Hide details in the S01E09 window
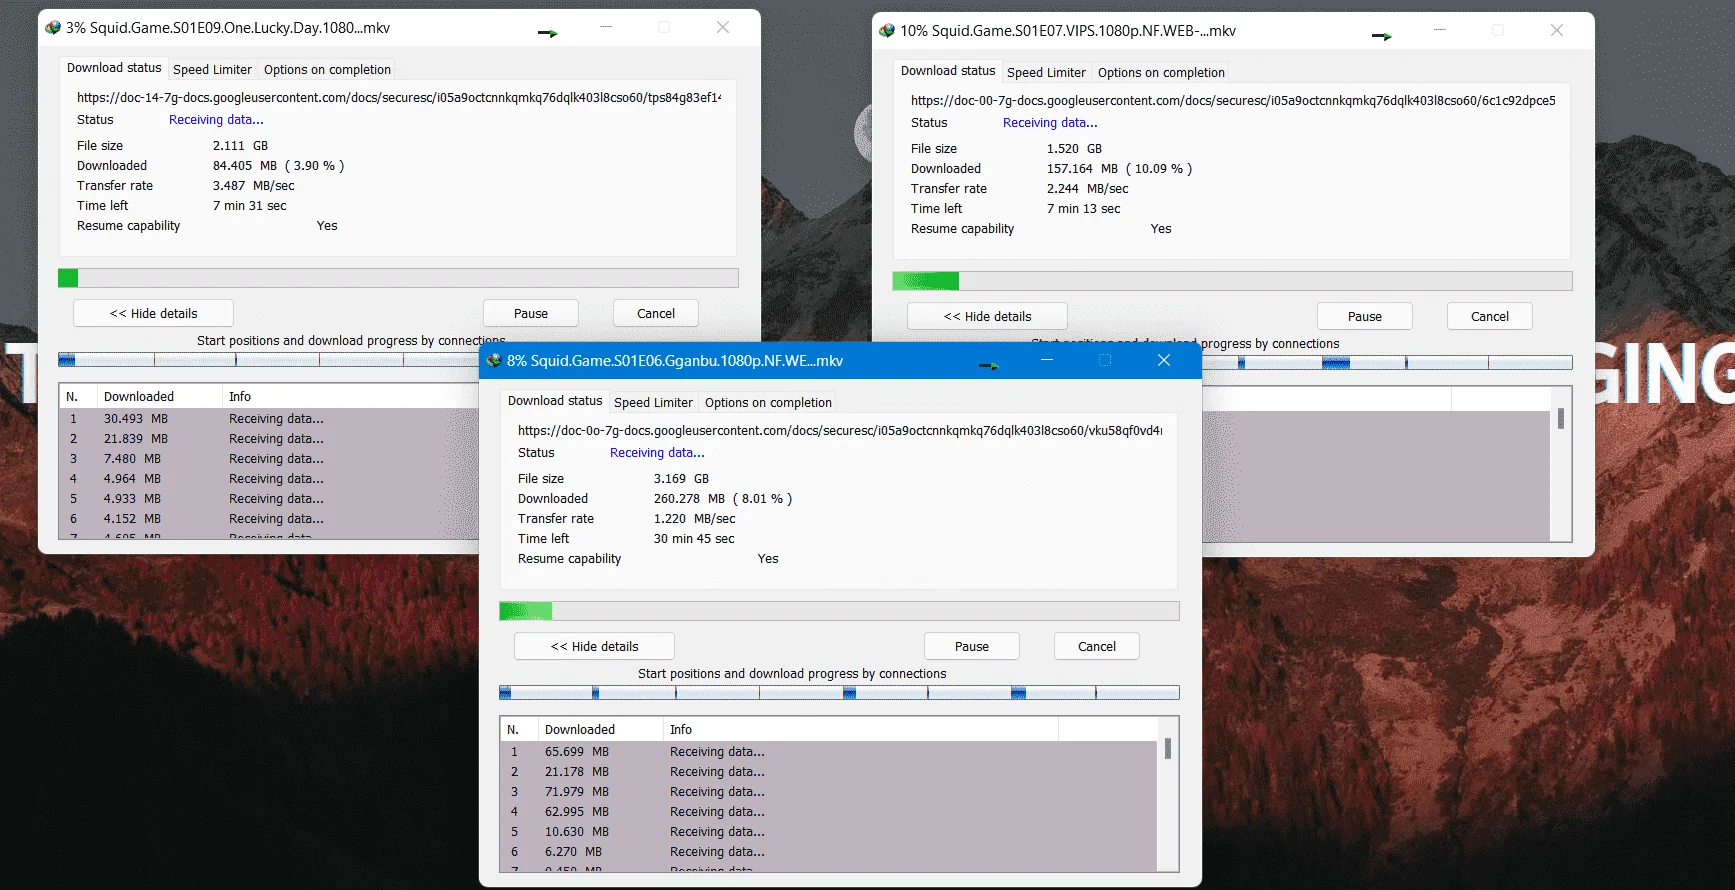This screenshot has width=1735, height=890. (x=153, y=313)
